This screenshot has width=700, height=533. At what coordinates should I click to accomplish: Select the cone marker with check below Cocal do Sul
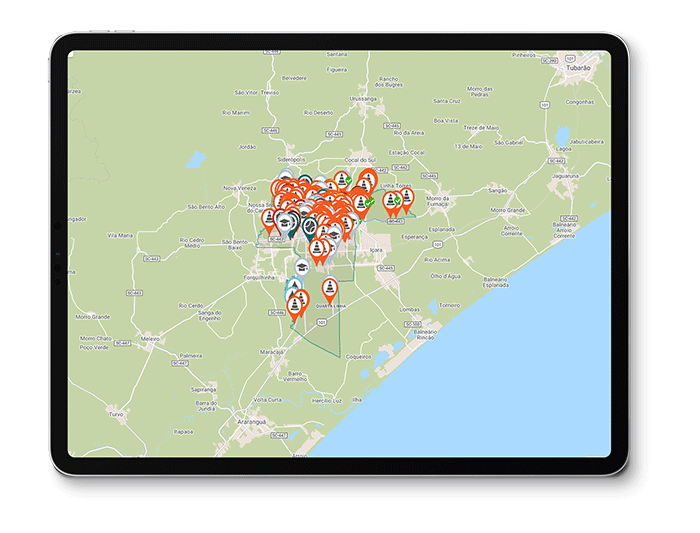coord(342,179)
